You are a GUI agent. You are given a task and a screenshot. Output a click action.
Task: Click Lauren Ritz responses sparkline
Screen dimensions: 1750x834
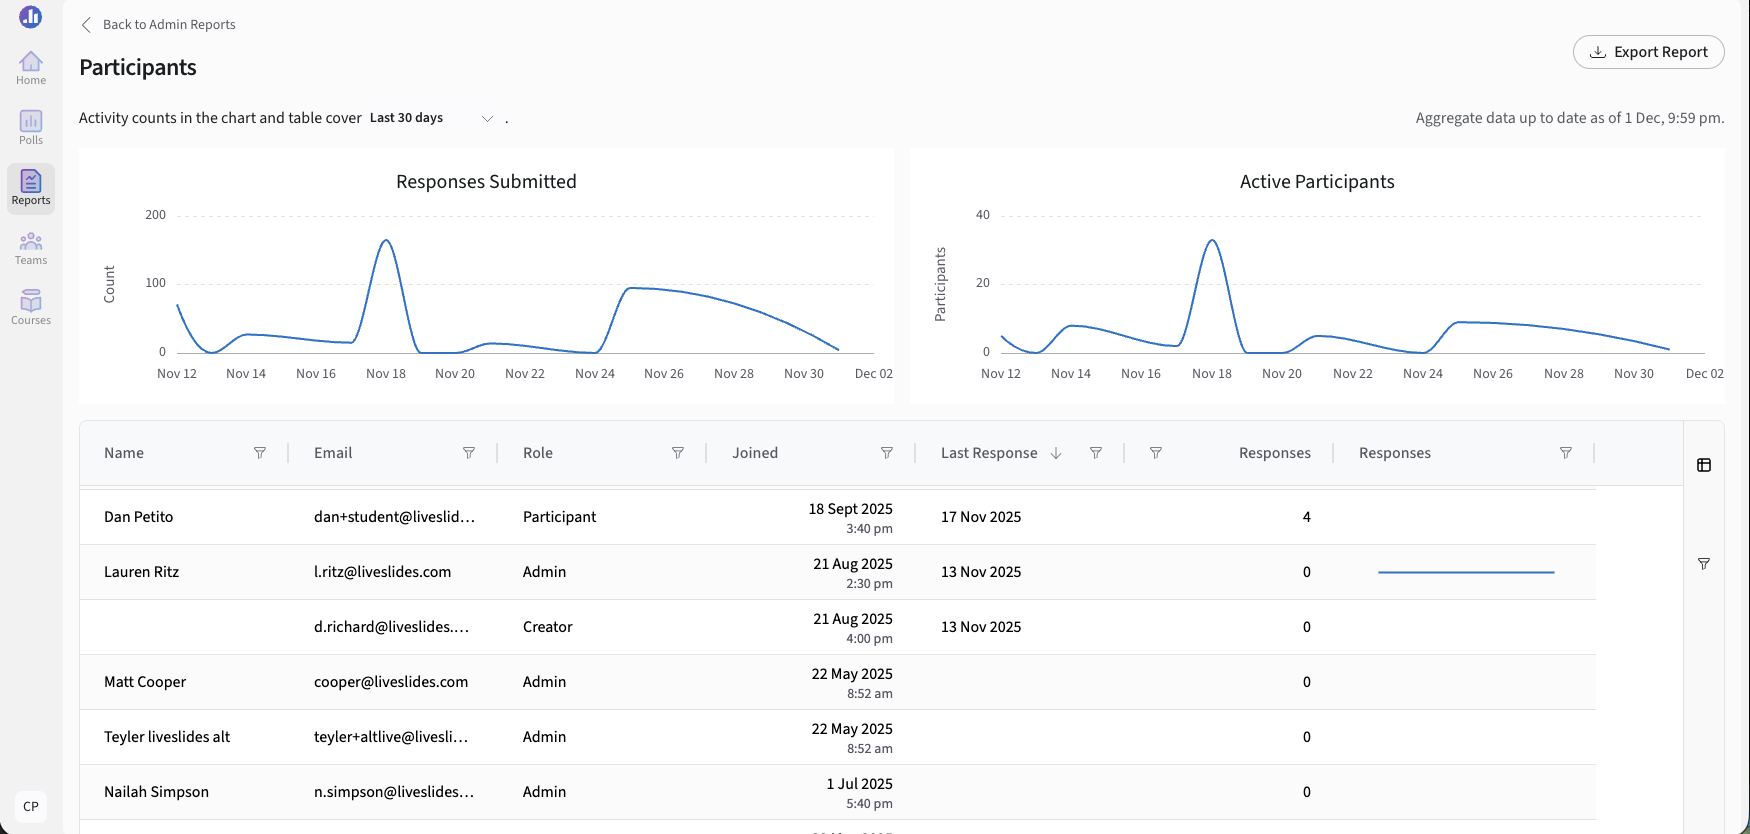click(x=1466, y=572)
